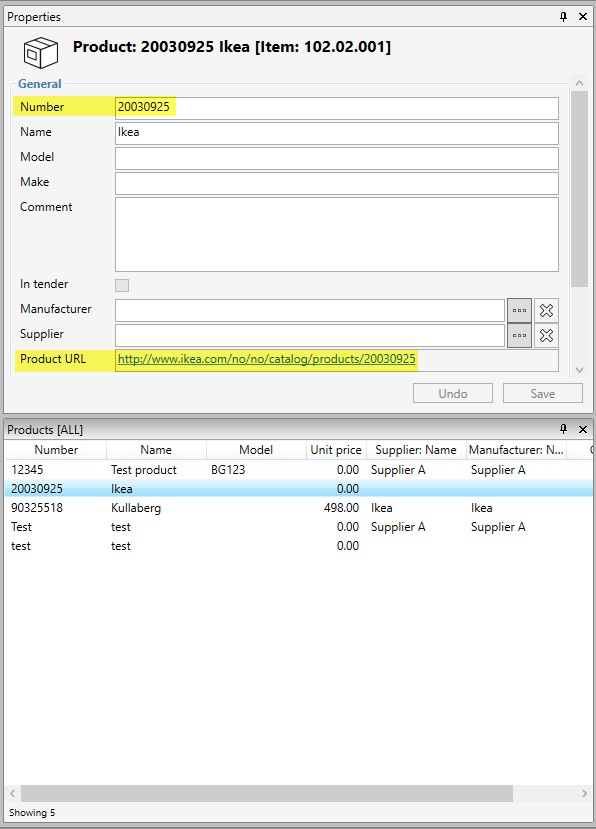This screenshot has width=596, height=829.
Task: Click the Properties scroll down arrow
Action: [580, 370]
